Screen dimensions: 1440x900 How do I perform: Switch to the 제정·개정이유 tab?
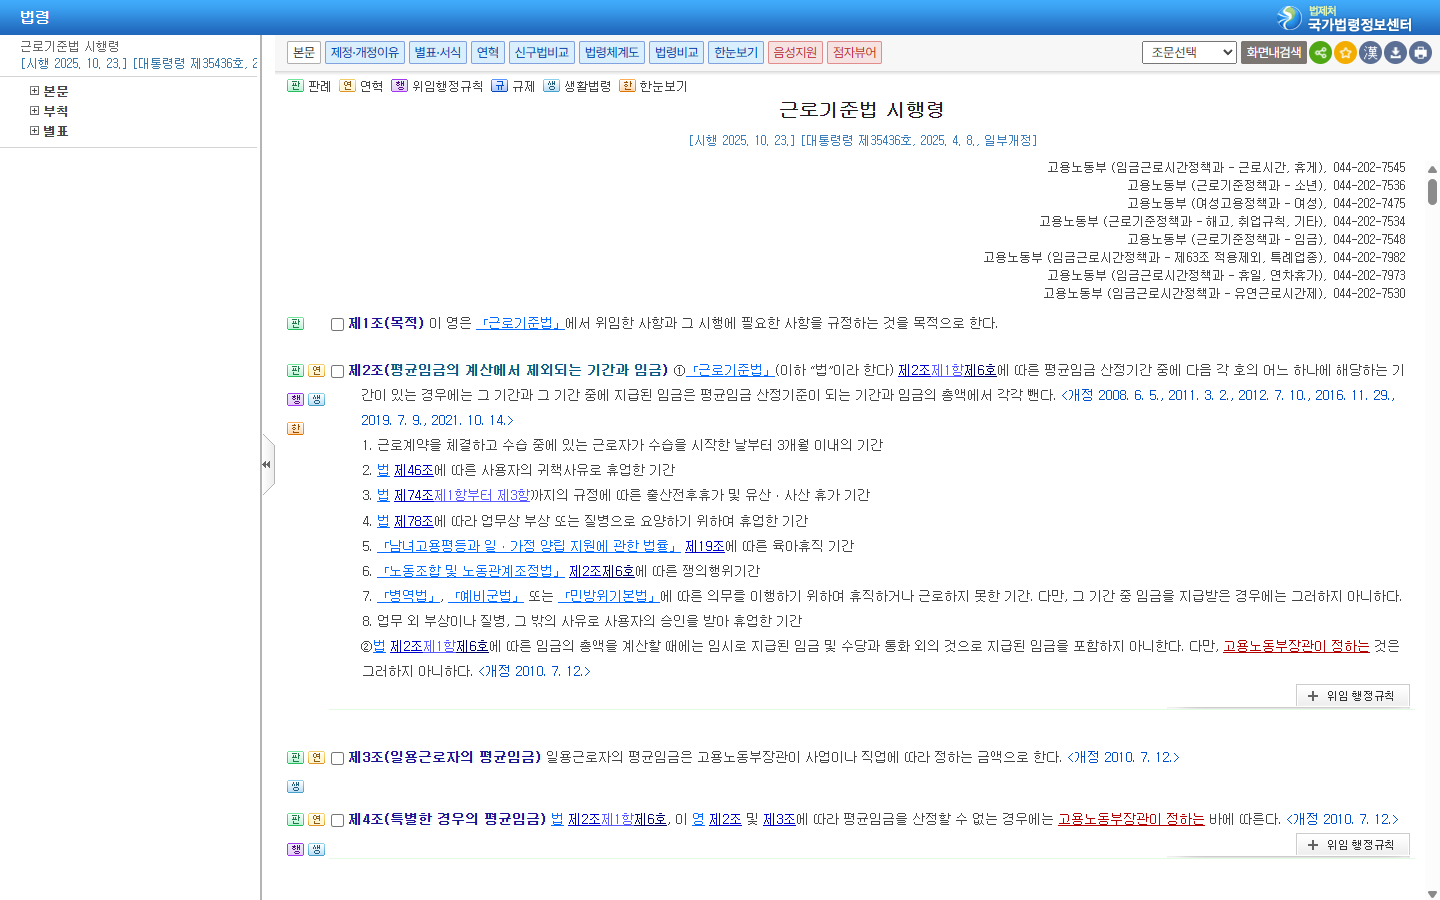365,53
